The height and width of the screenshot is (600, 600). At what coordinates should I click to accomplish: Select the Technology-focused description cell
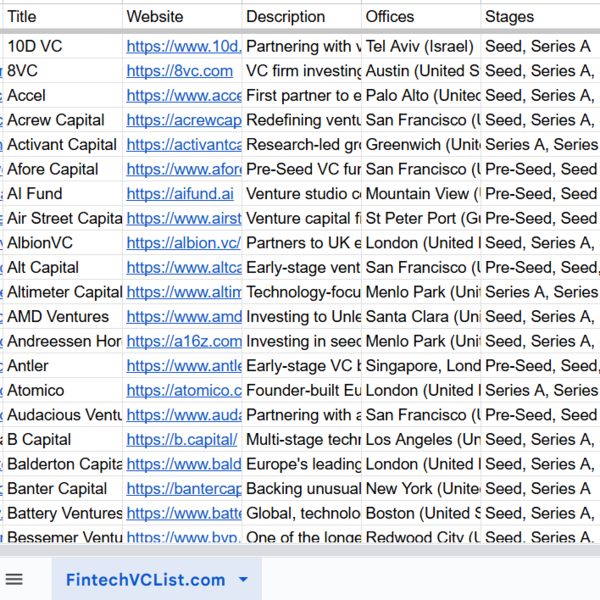[x=302, y=292]
